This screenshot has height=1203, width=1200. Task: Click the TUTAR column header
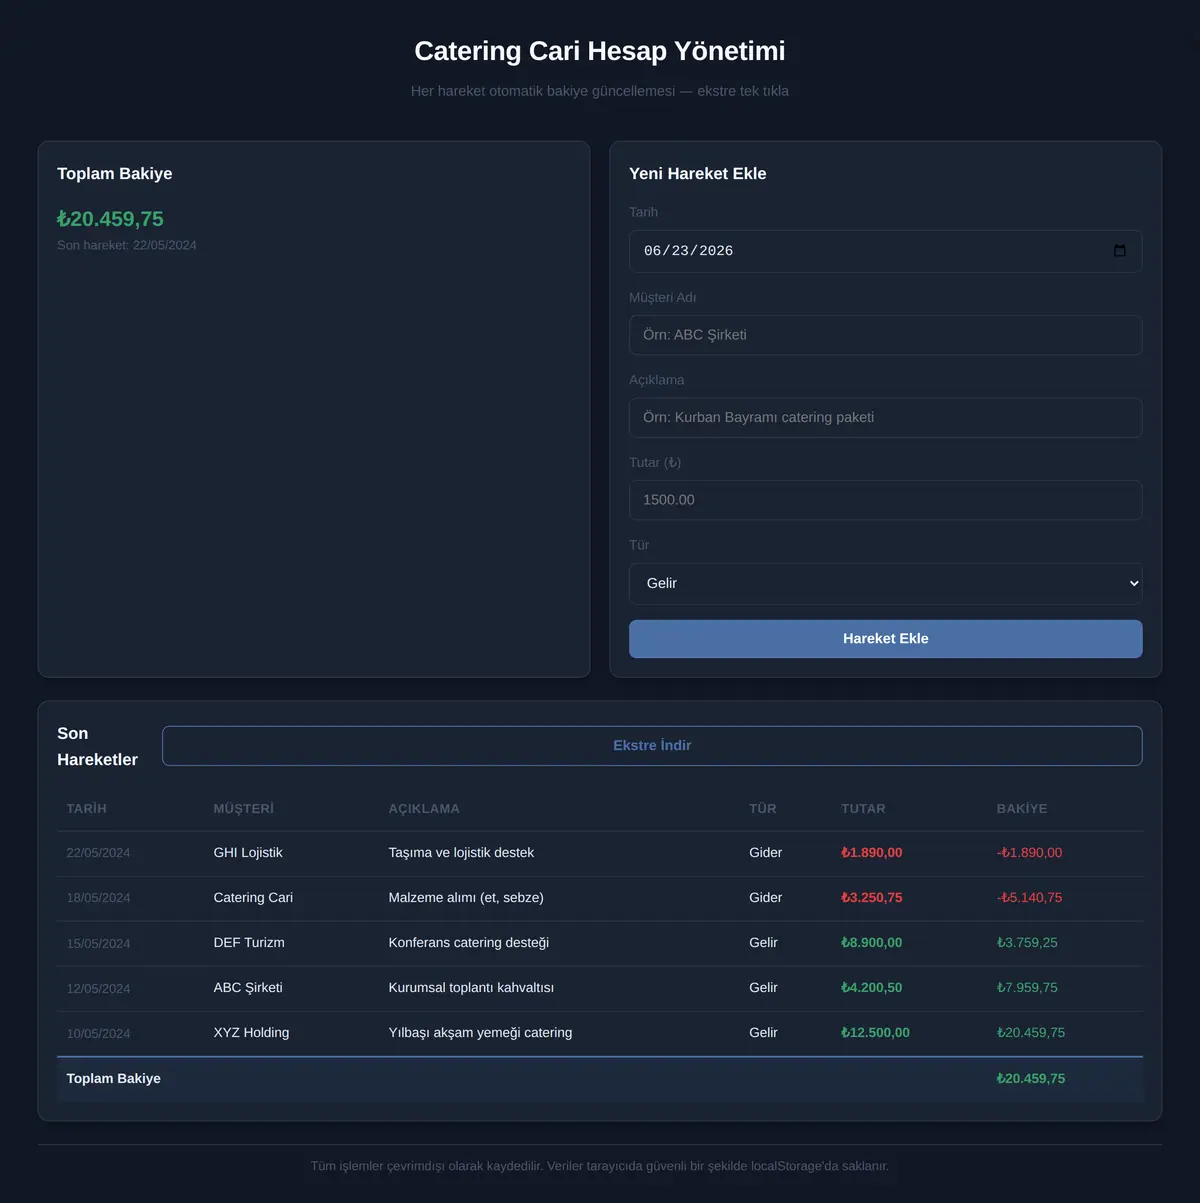coord(863,809)
